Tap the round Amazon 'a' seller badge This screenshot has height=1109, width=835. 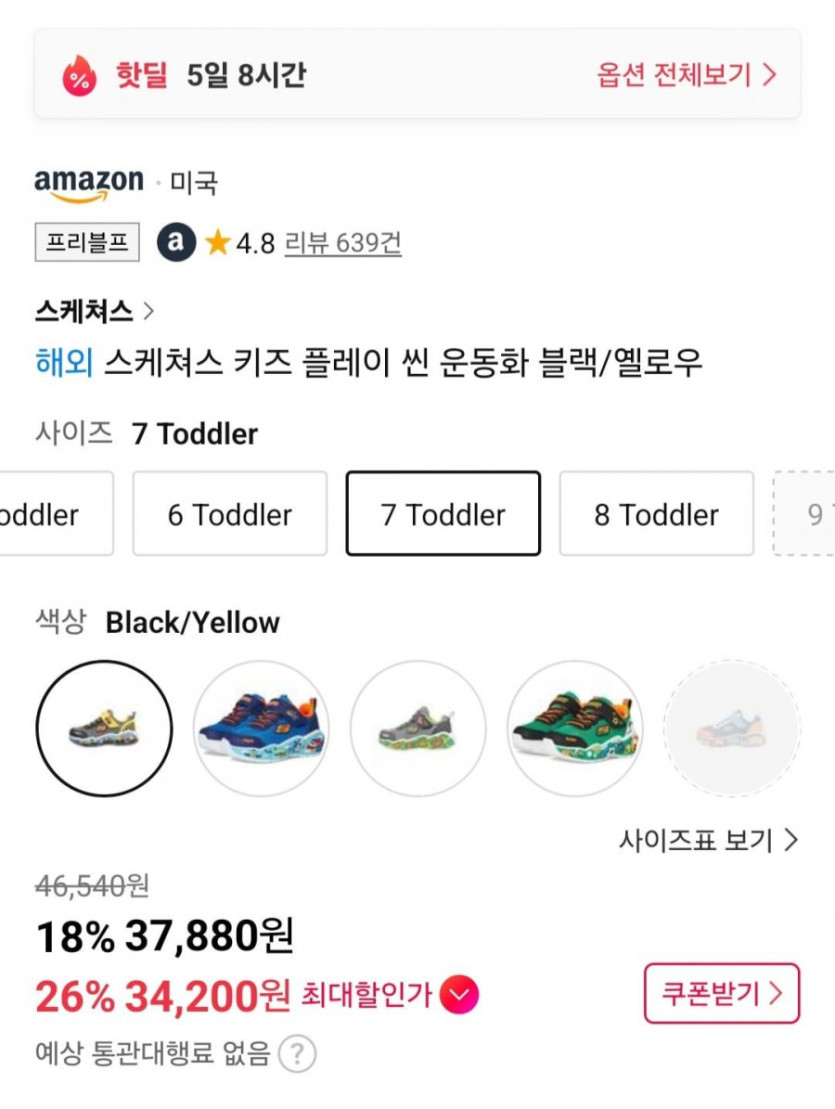point(176,242)
